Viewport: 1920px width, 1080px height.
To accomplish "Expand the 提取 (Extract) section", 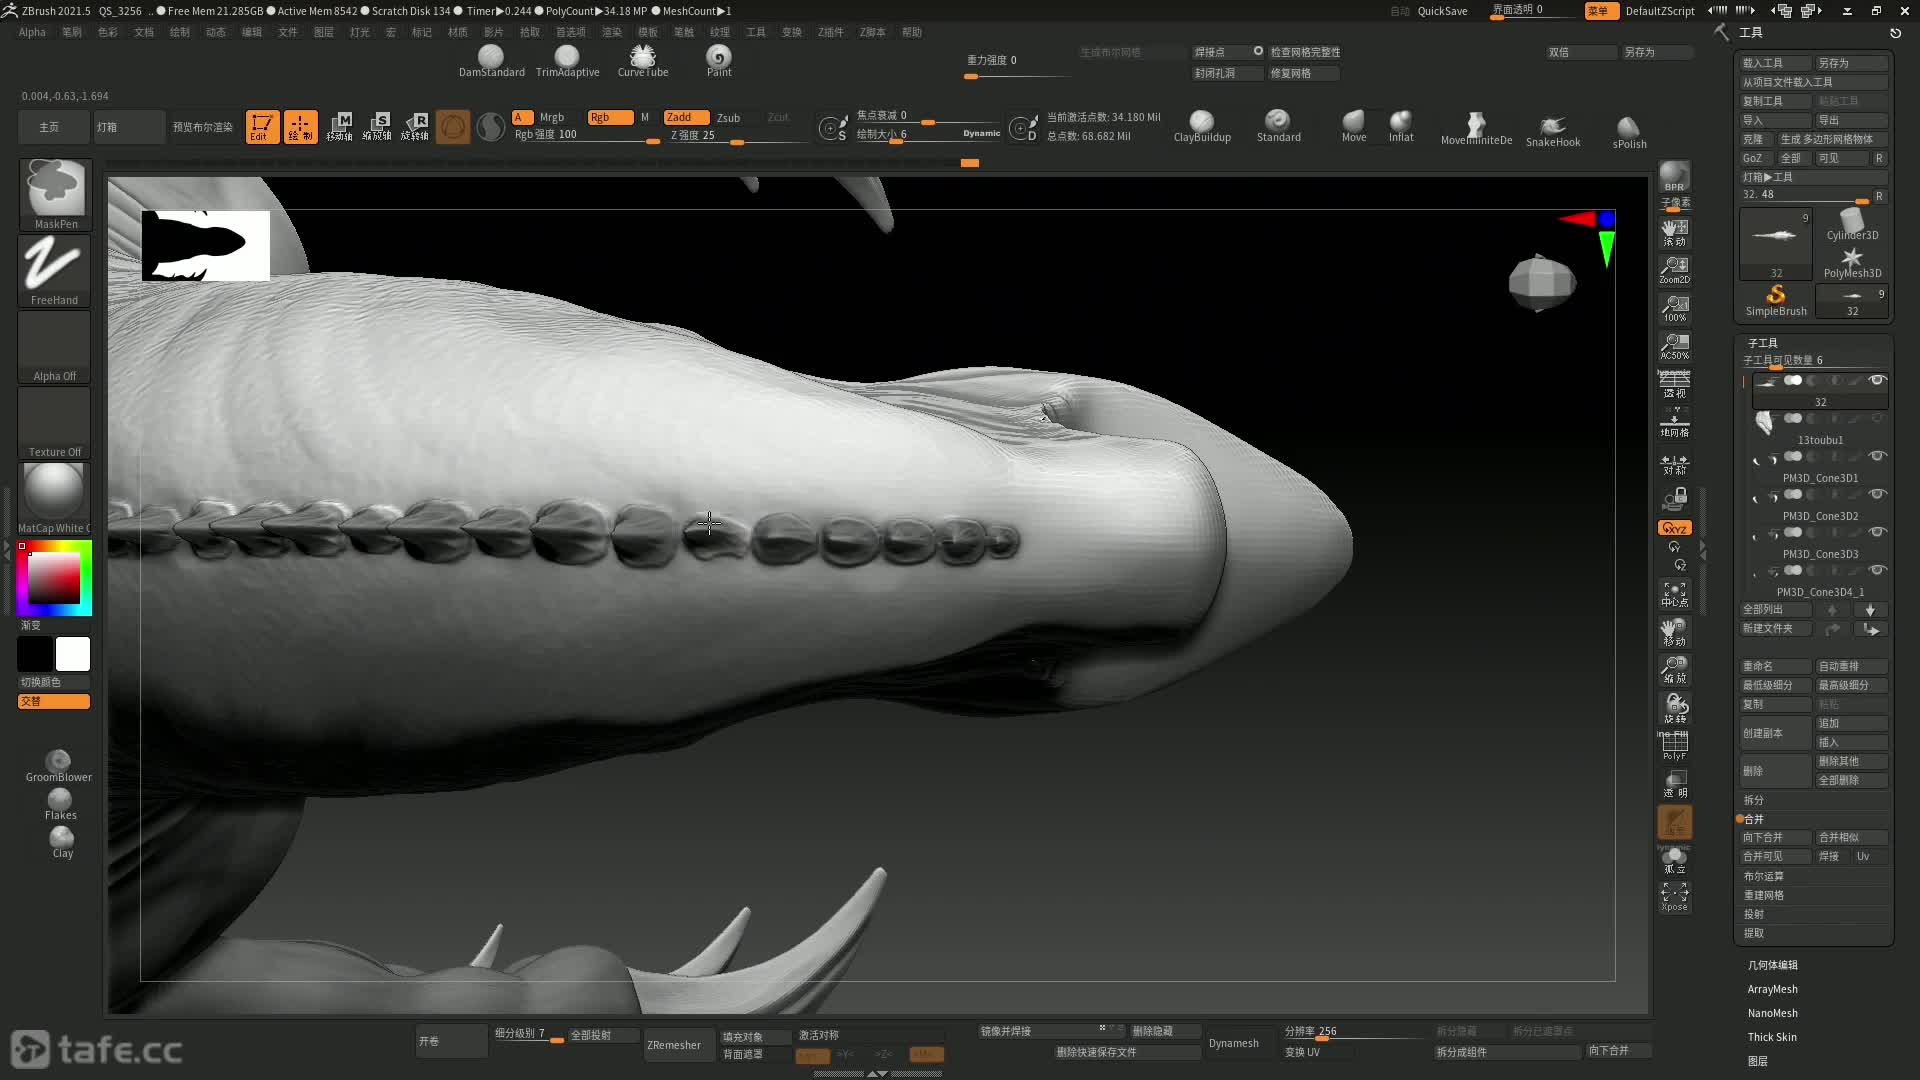I will pyautogui.click(x=1753, y=933).
